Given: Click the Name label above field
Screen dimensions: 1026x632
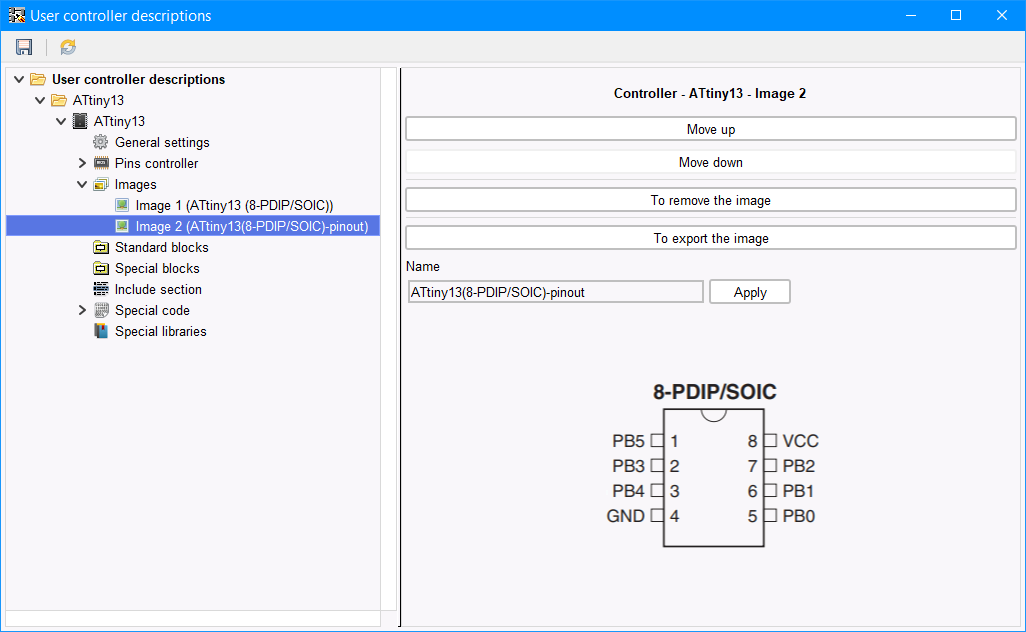Looking at the screenshot, I should tap(423, 266).
